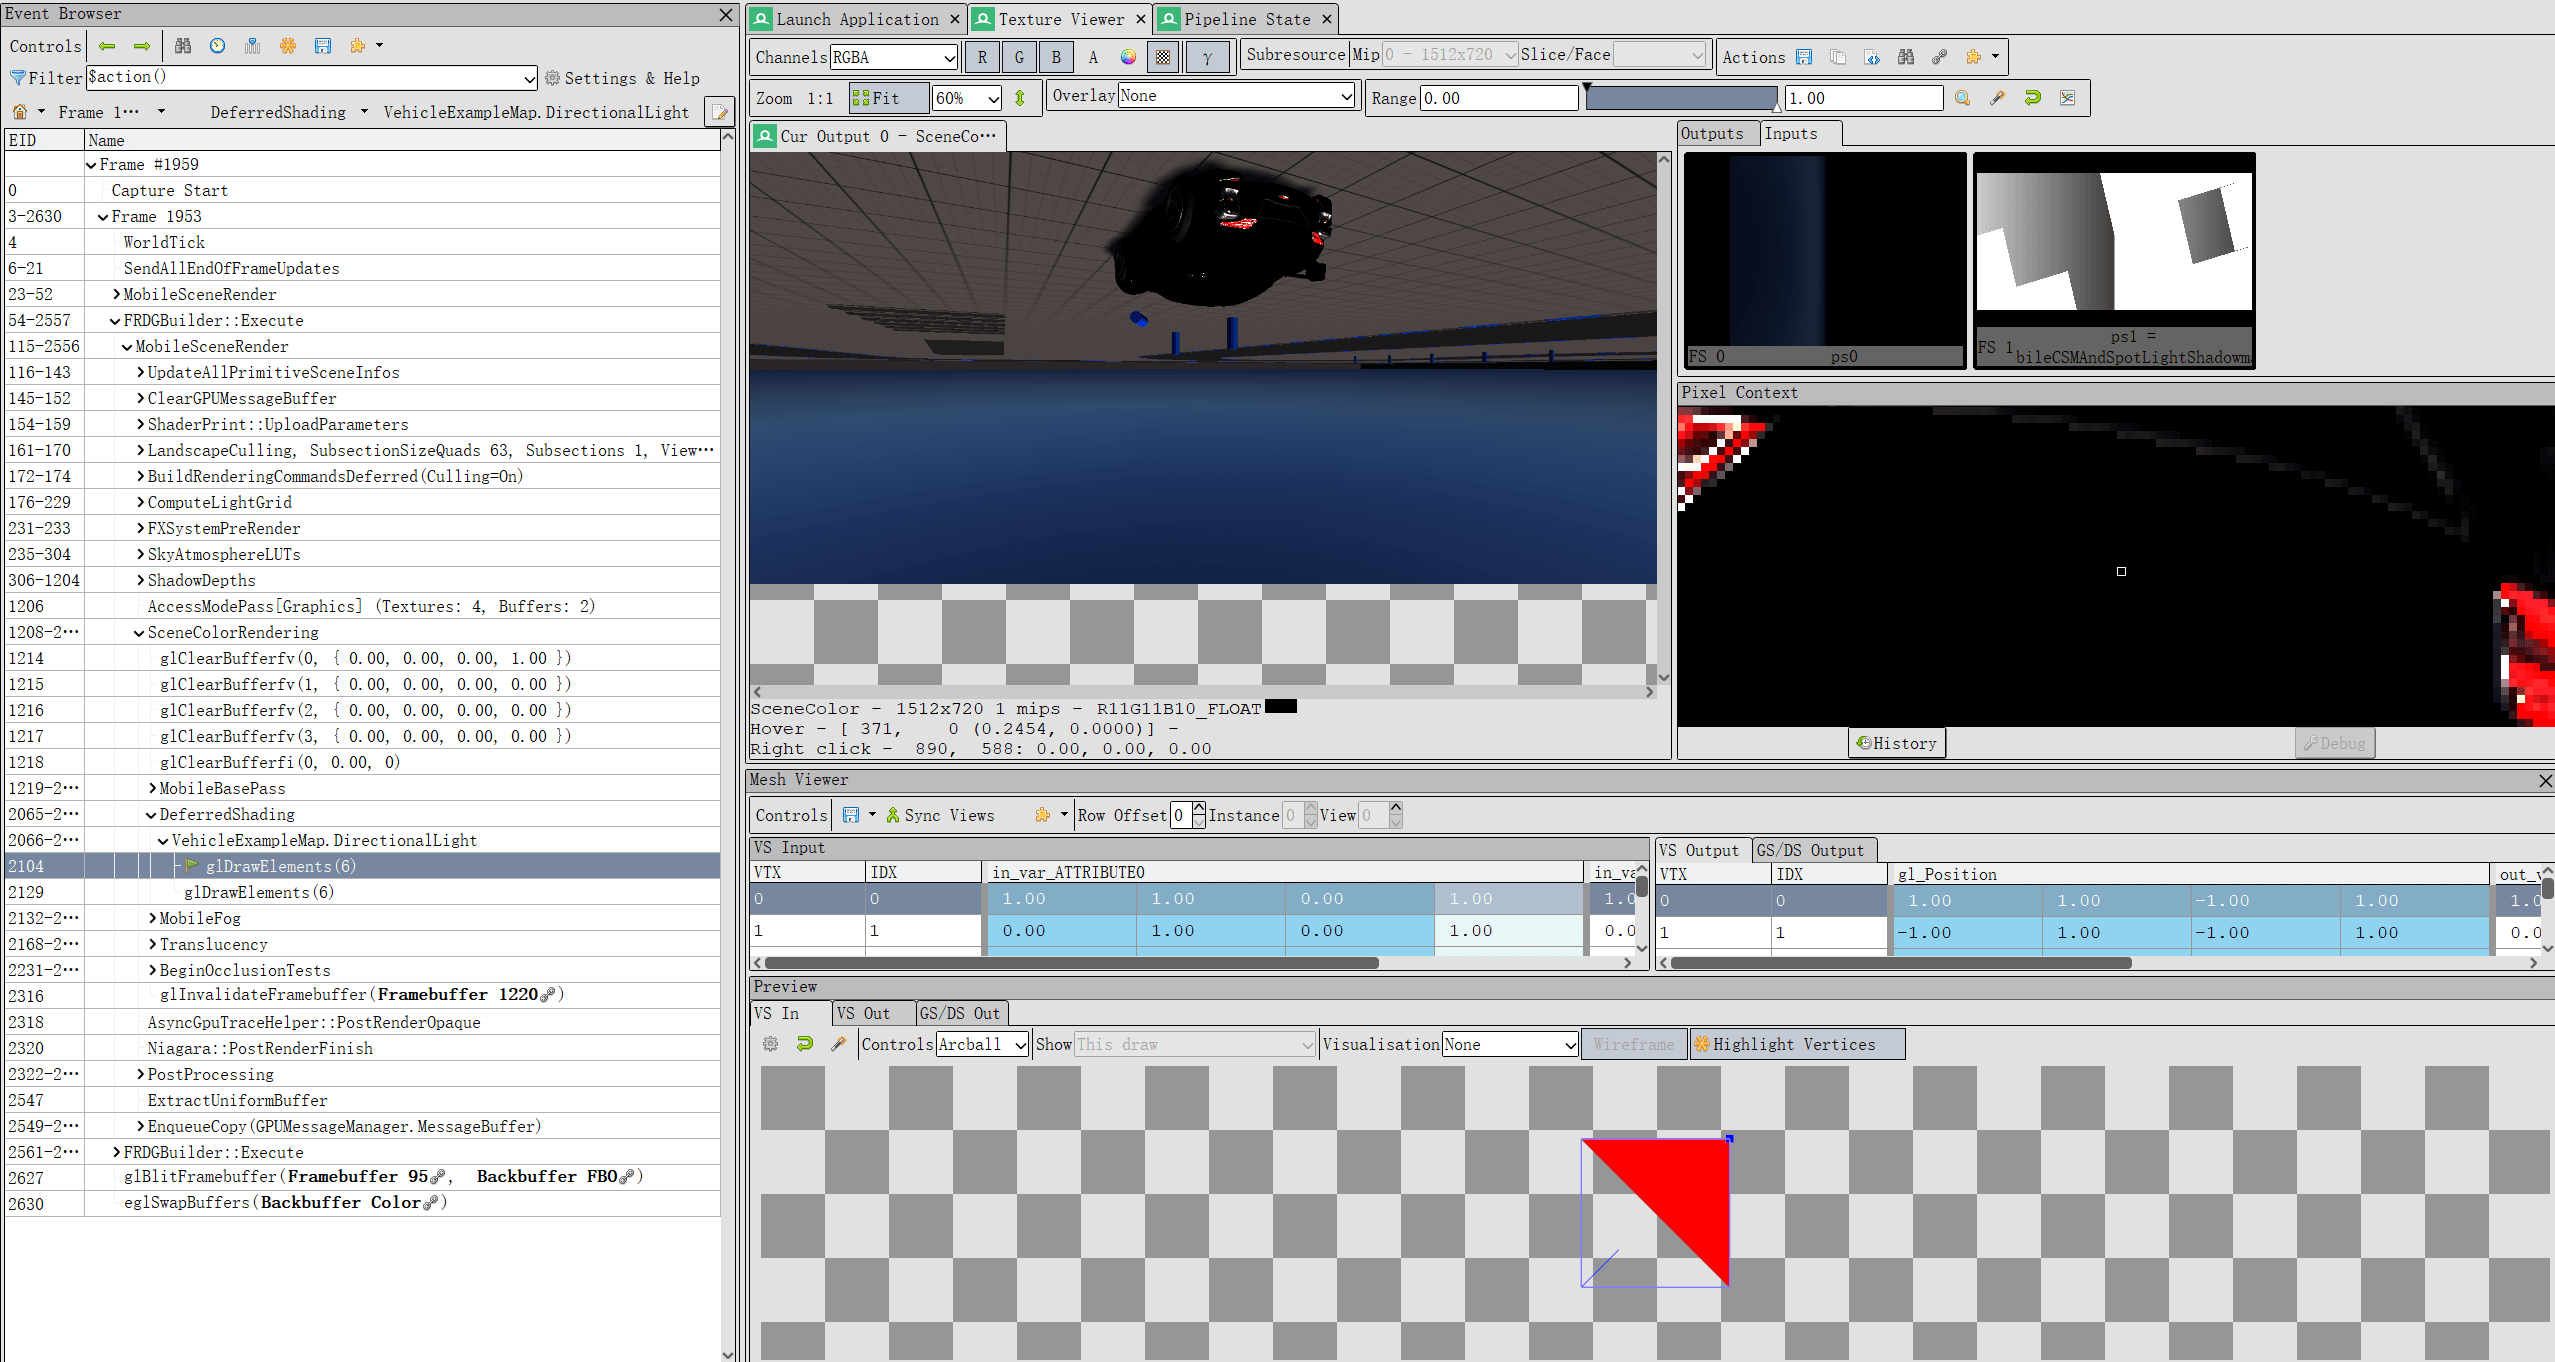Click the time durations clock icon

click(x=217, y=46)
